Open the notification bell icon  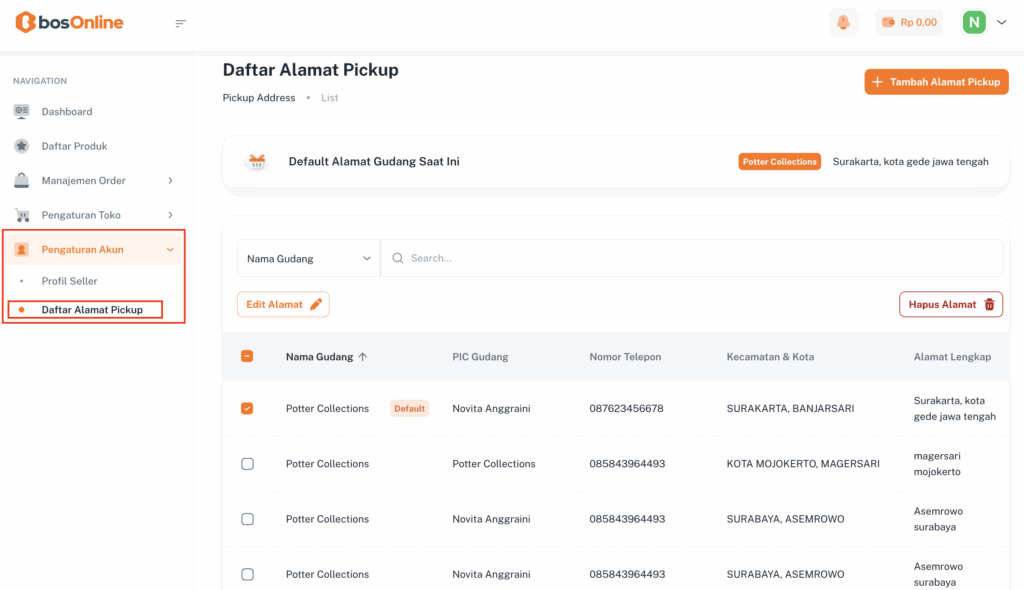(843, 22)
